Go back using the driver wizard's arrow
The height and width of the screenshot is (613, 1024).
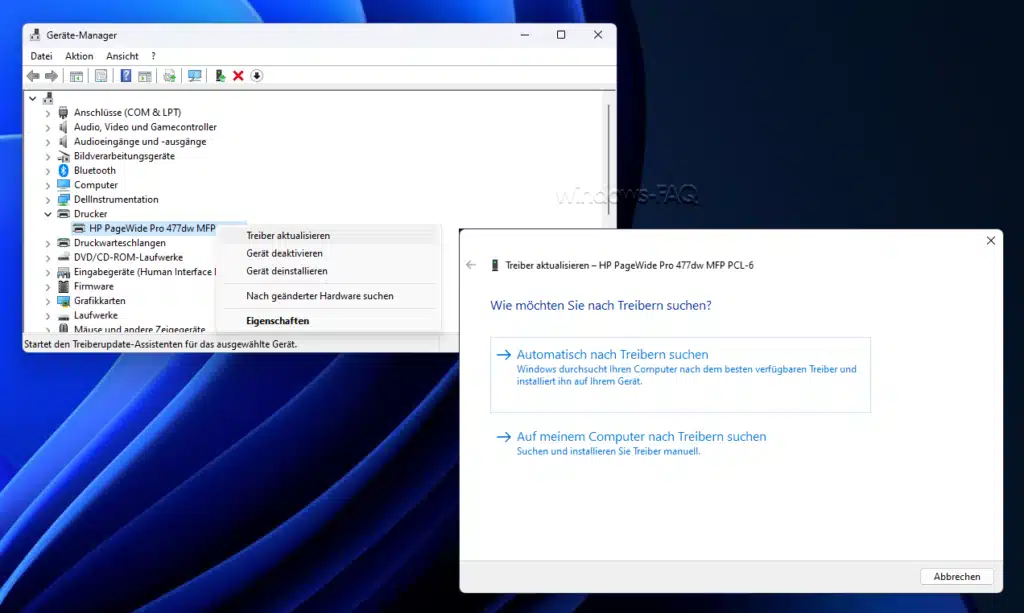click(x=471, y=265)
